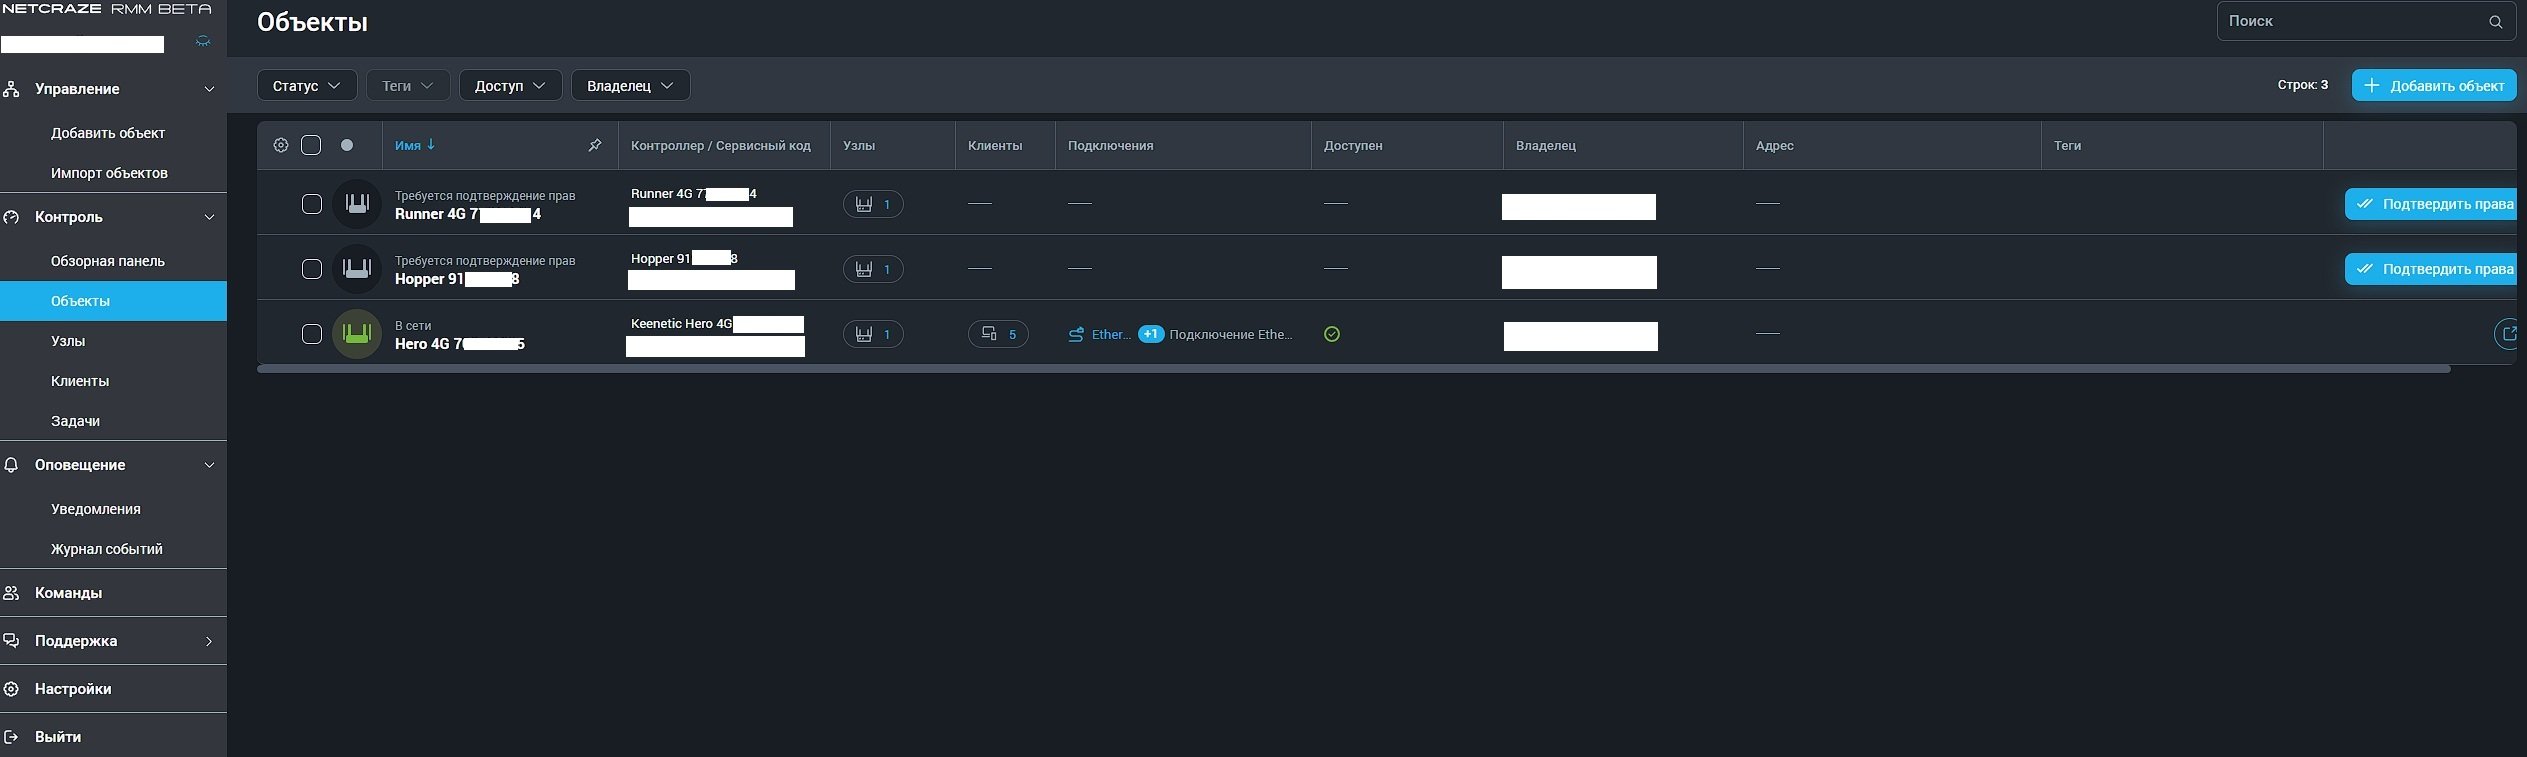
Task: Select the Hero 4G row checkbox
Action: point(312,334)
